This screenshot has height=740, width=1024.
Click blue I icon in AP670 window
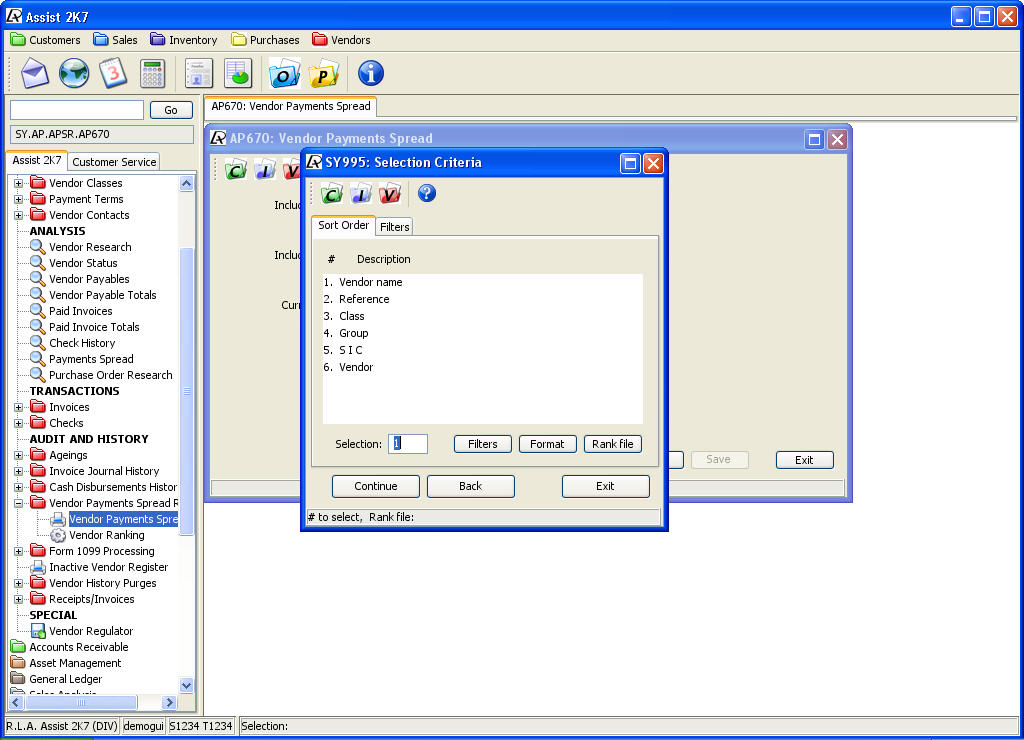point(264,170)
